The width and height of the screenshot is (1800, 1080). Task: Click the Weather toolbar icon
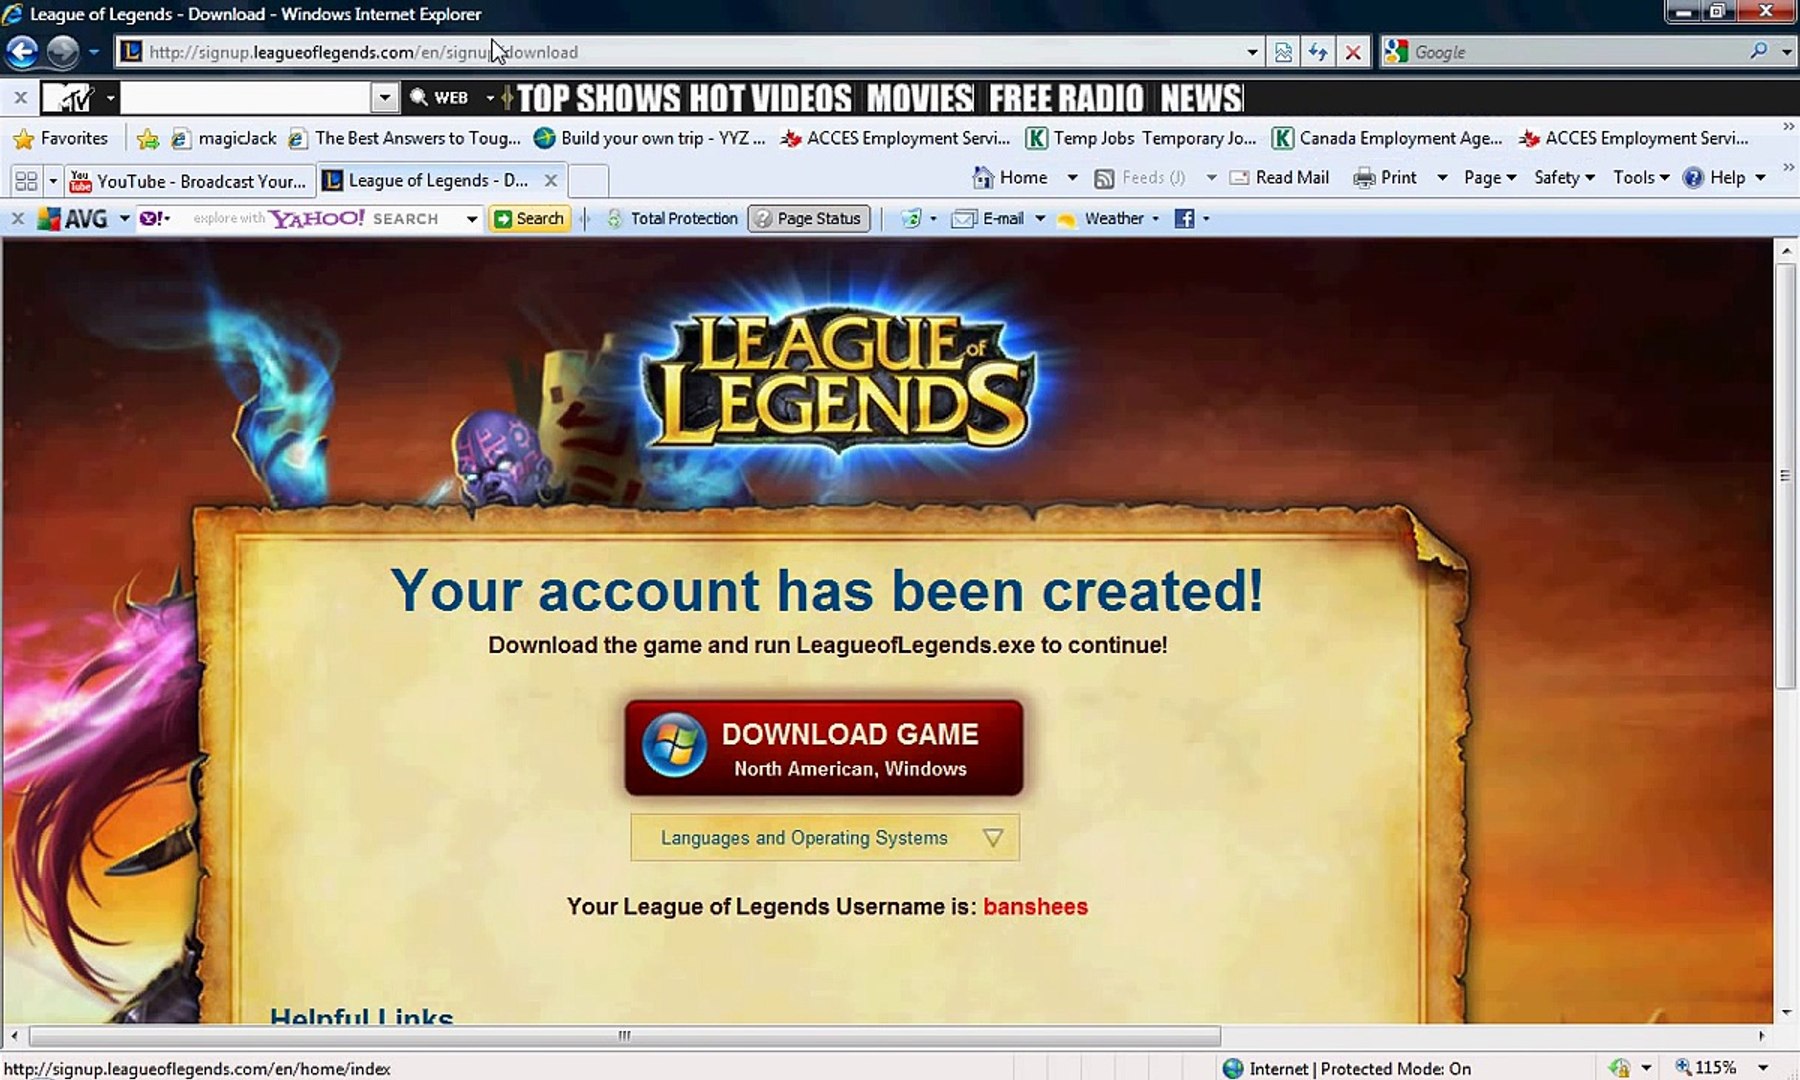[x=1067, y=219]
